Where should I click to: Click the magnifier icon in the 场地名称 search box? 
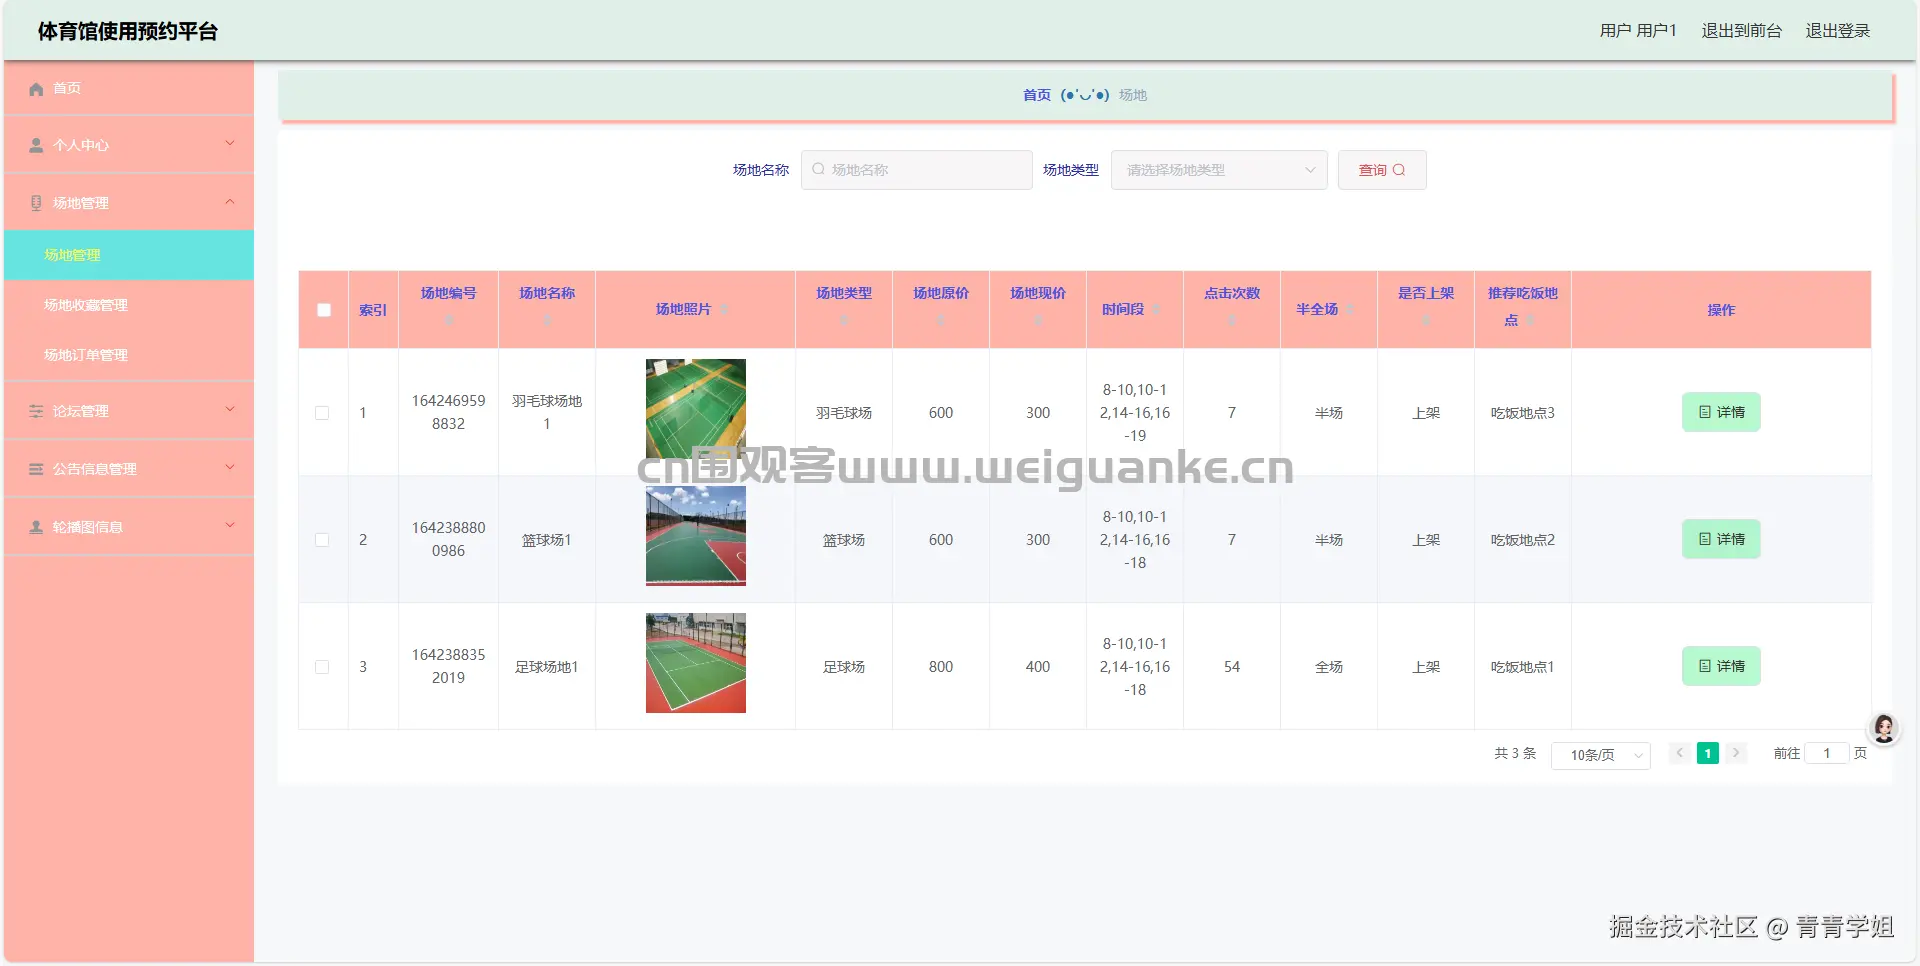pyautogui.click(x=818, y=170)
